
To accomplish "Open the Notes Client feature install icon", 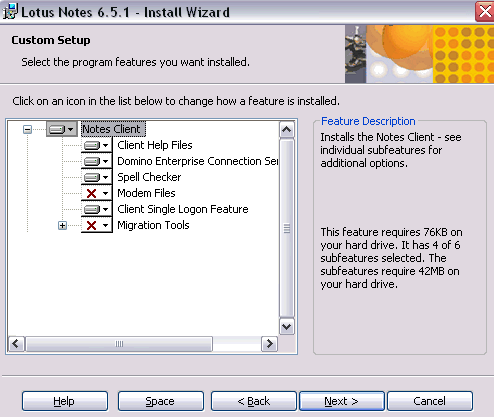I will tap(62, 129).
